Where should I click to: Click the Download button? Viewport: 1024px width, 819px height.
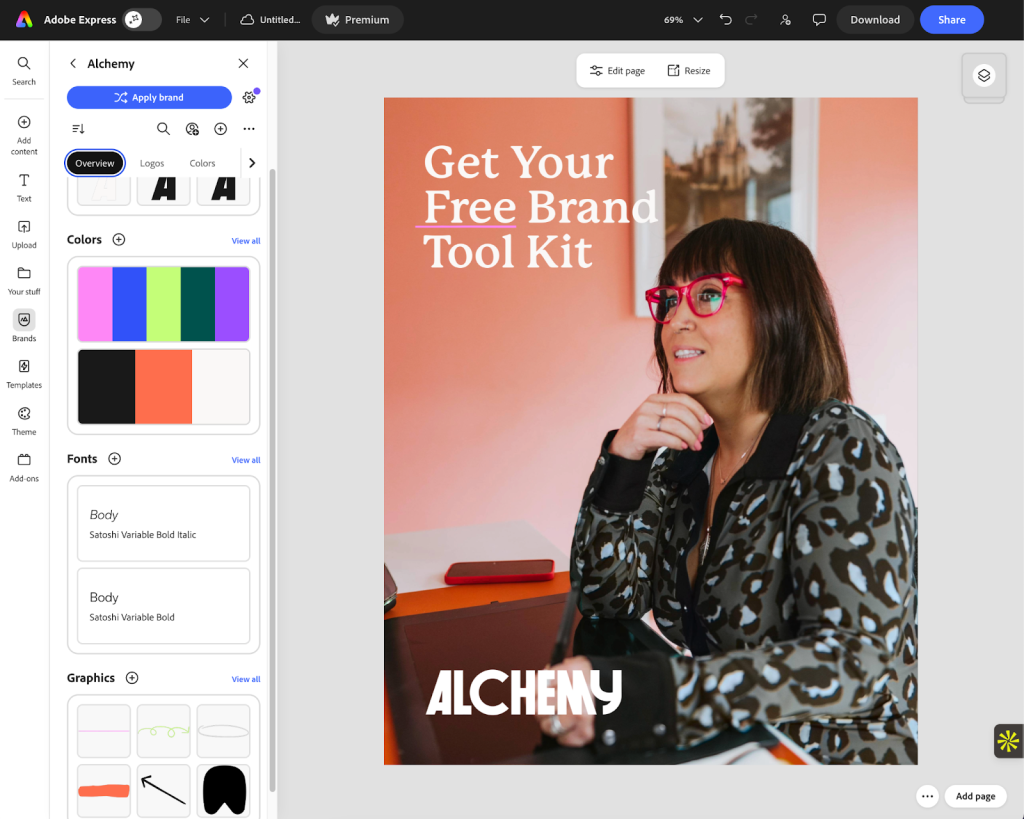point(874,20)
